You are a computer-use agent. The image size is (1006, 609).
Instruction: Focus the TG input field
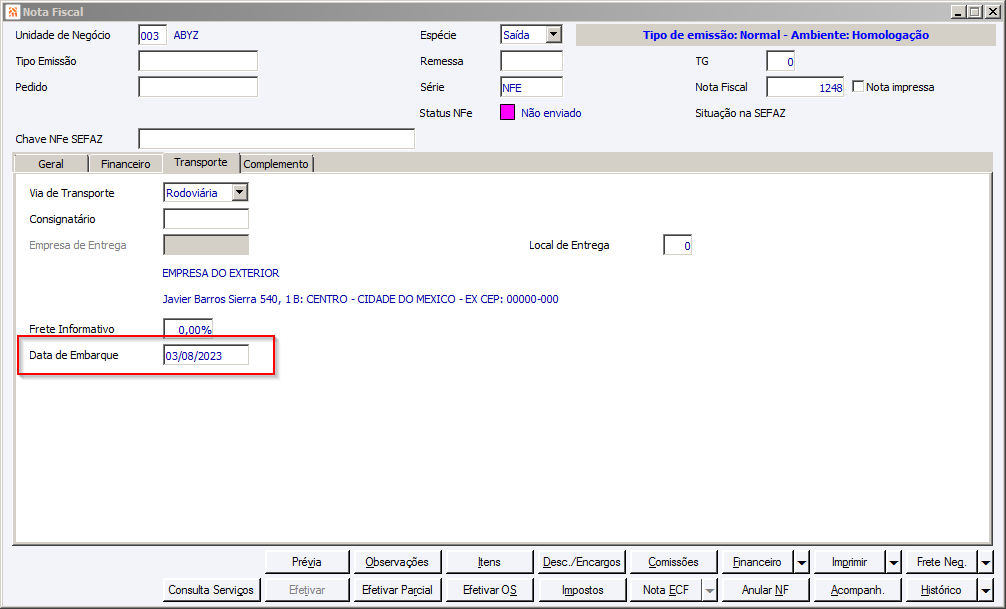pos(781,62)
